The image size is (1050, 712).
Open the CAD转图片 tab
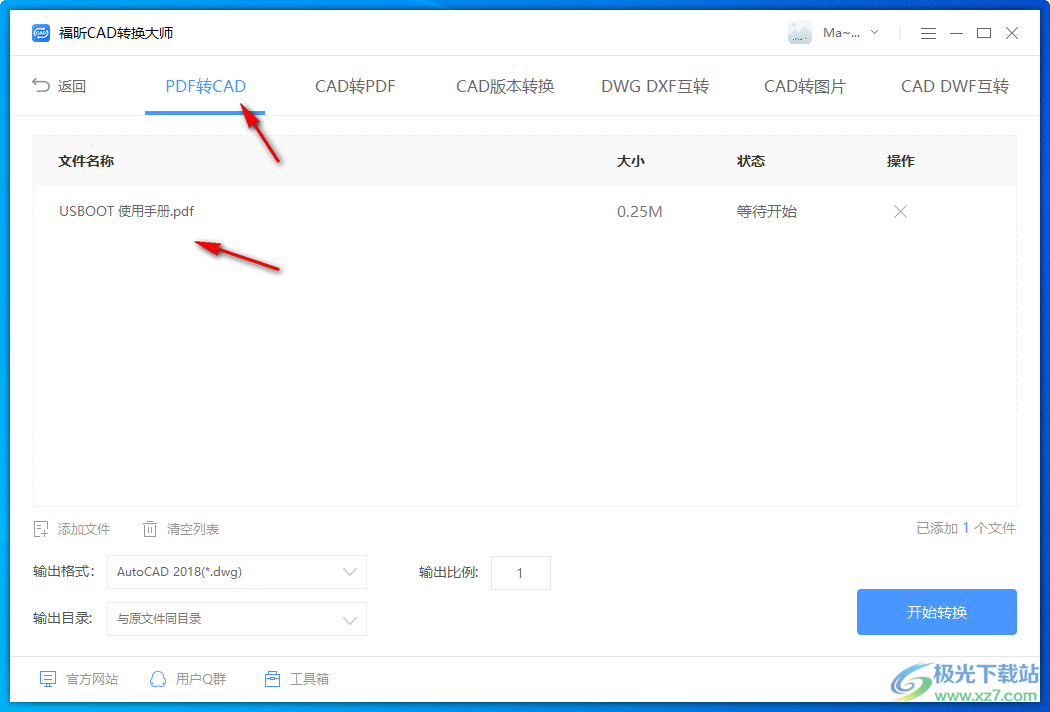pos(805,86)
